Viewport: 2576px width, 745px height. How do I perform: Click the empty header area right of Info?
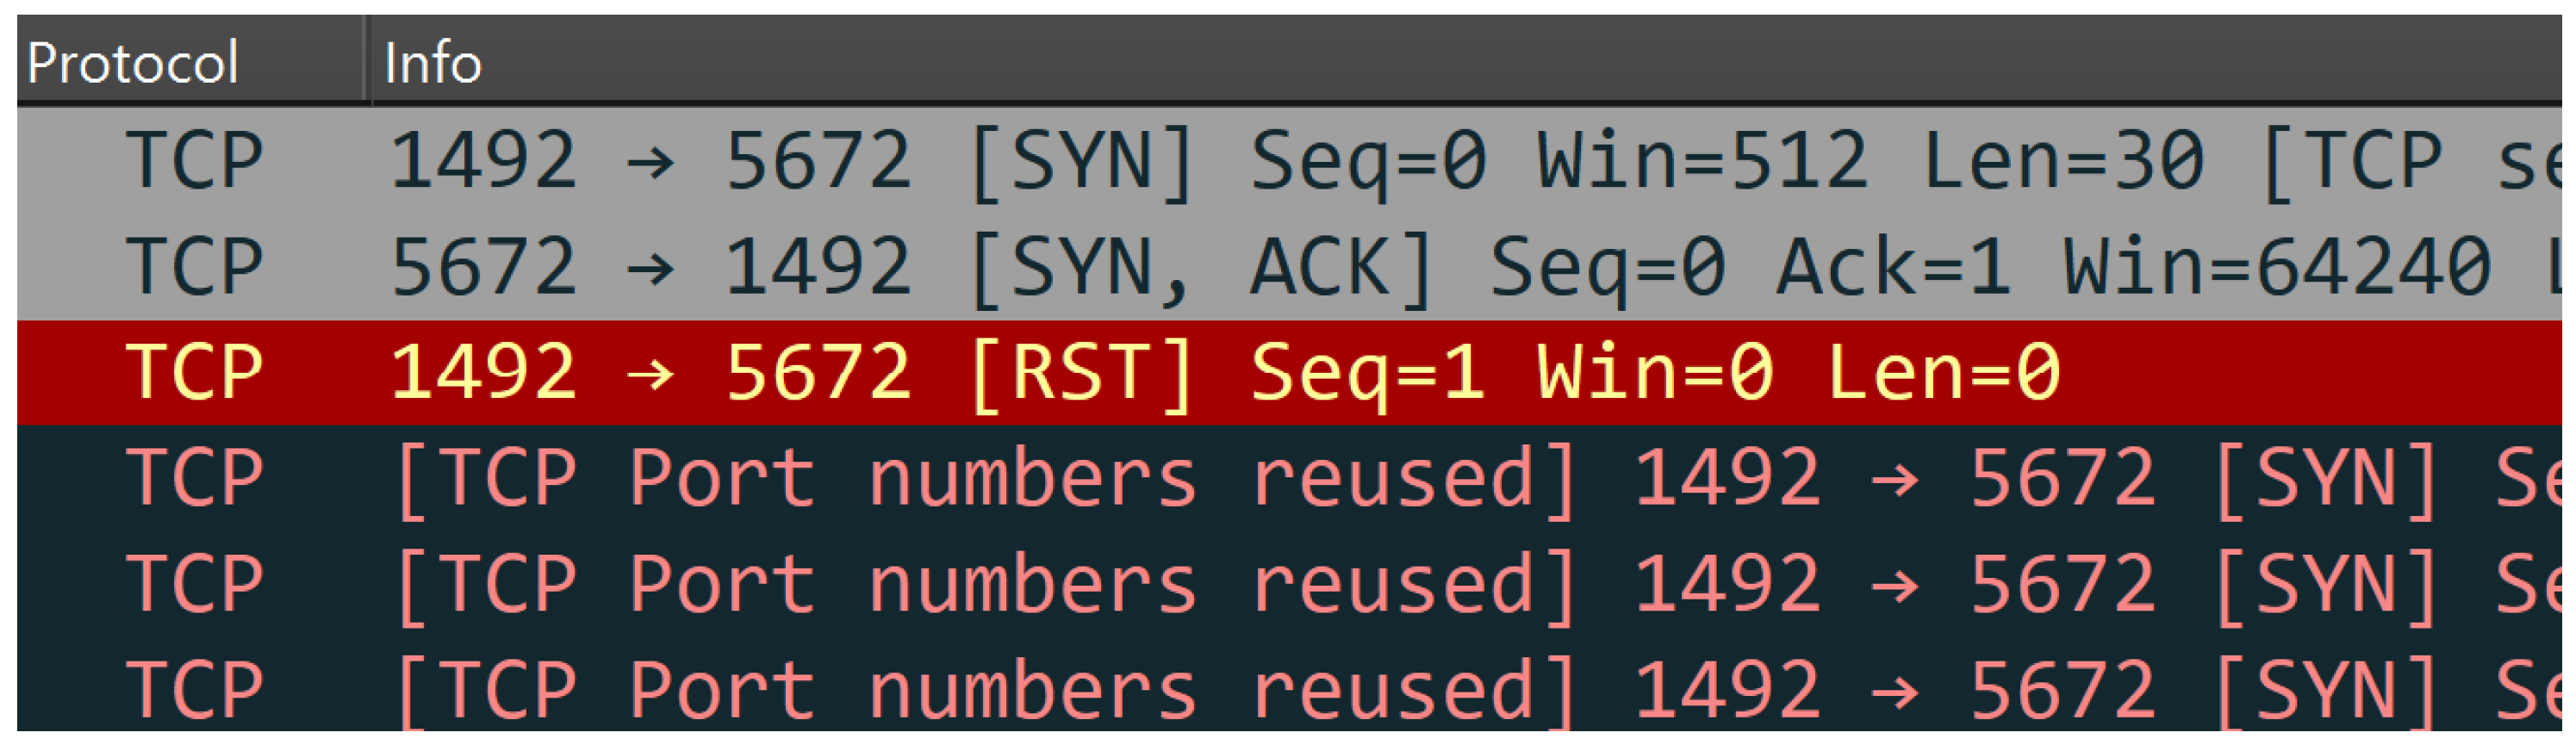(x=1520, y=61)
